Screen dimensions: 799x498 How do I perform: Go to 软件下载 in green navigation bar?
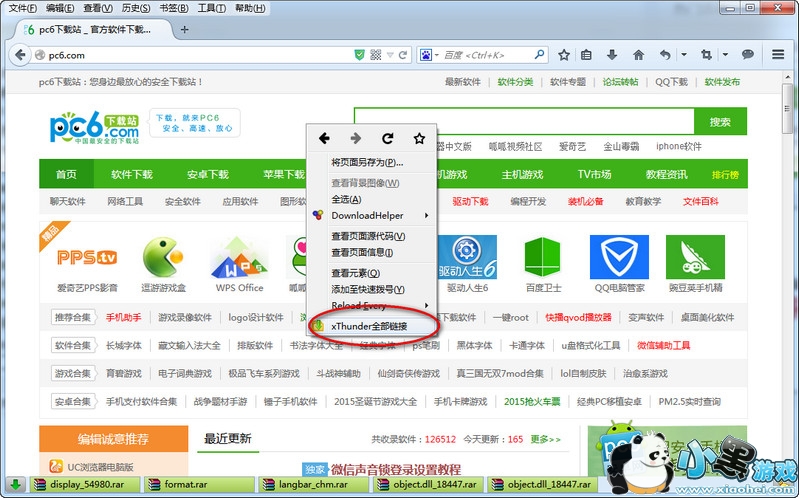coord(131,174)
